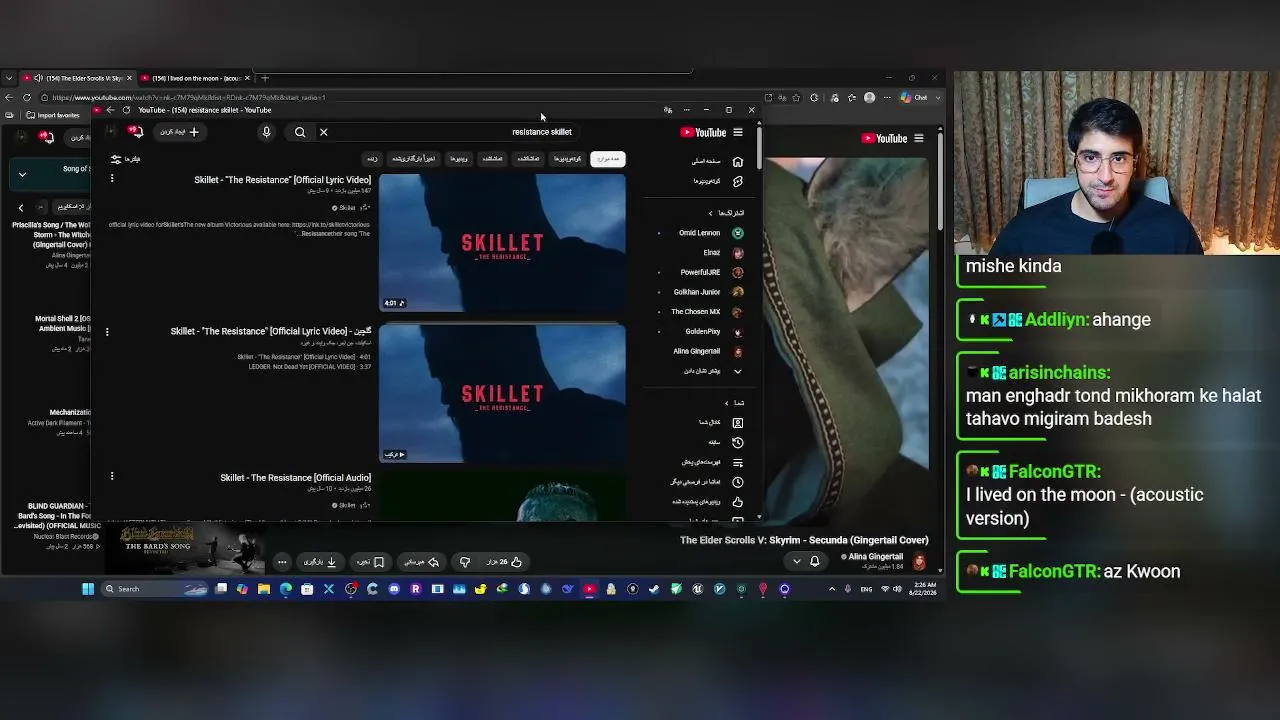
Task: Select the highlighted All results filter chip
Action: pyautogui.click(x=607, y=159)
